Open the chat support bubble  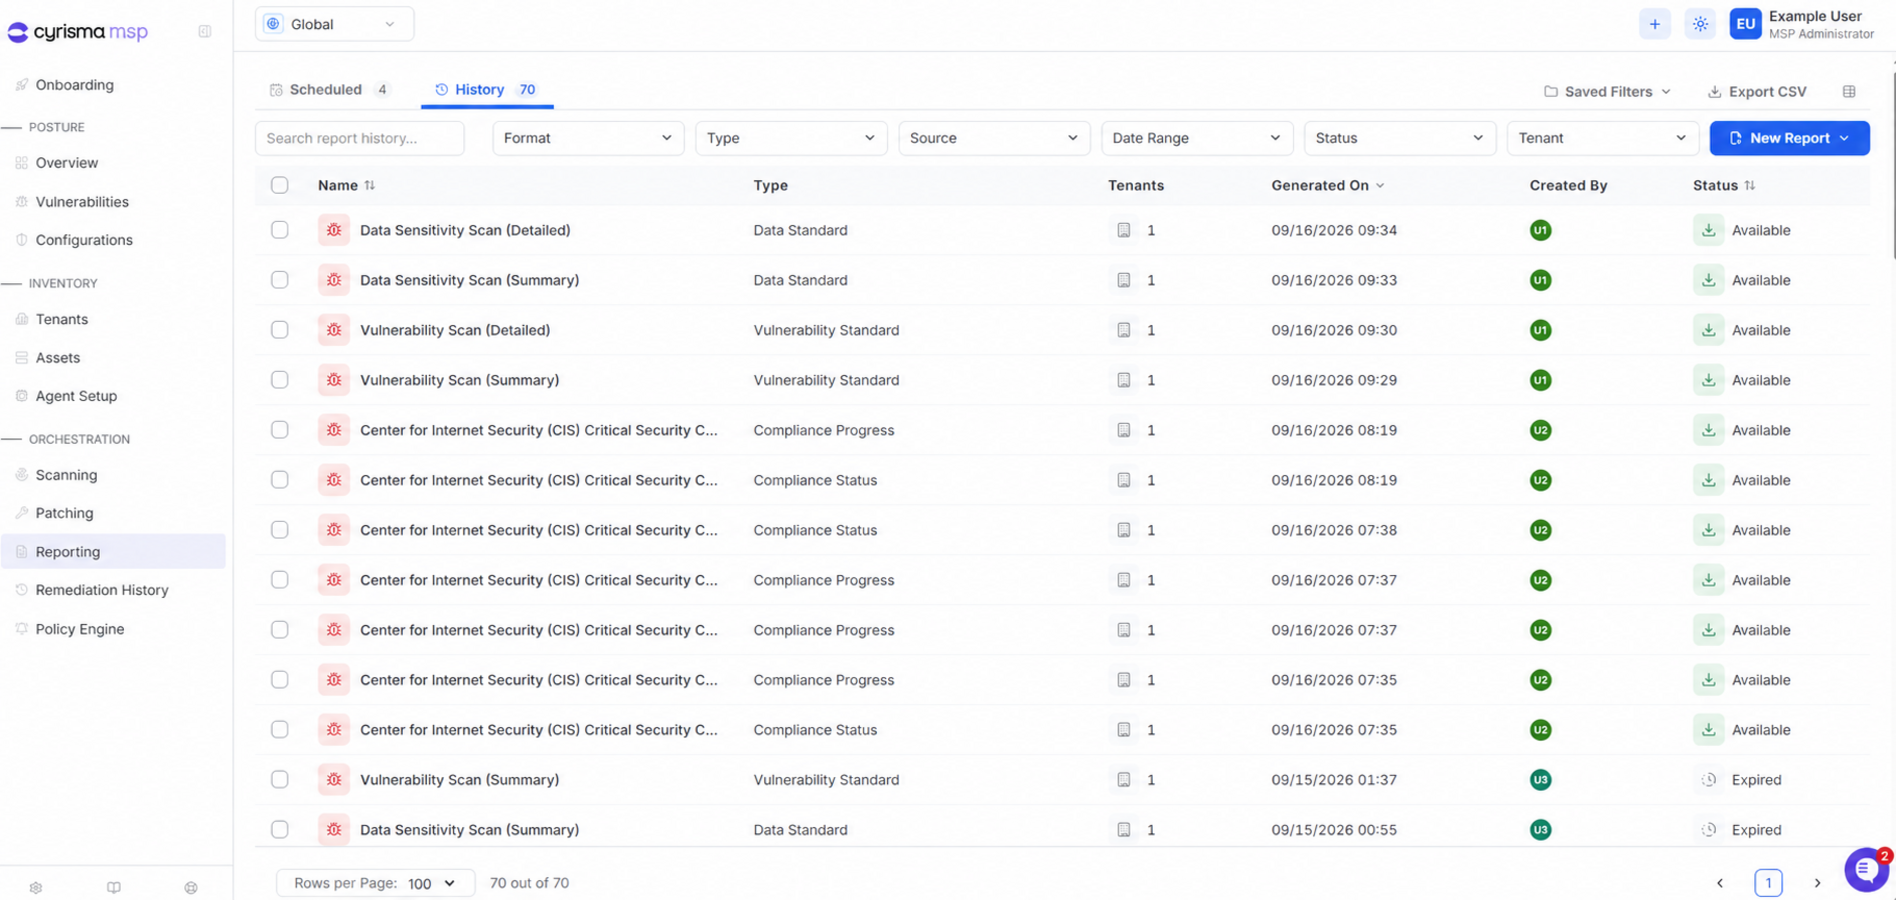coord(1866,869)
